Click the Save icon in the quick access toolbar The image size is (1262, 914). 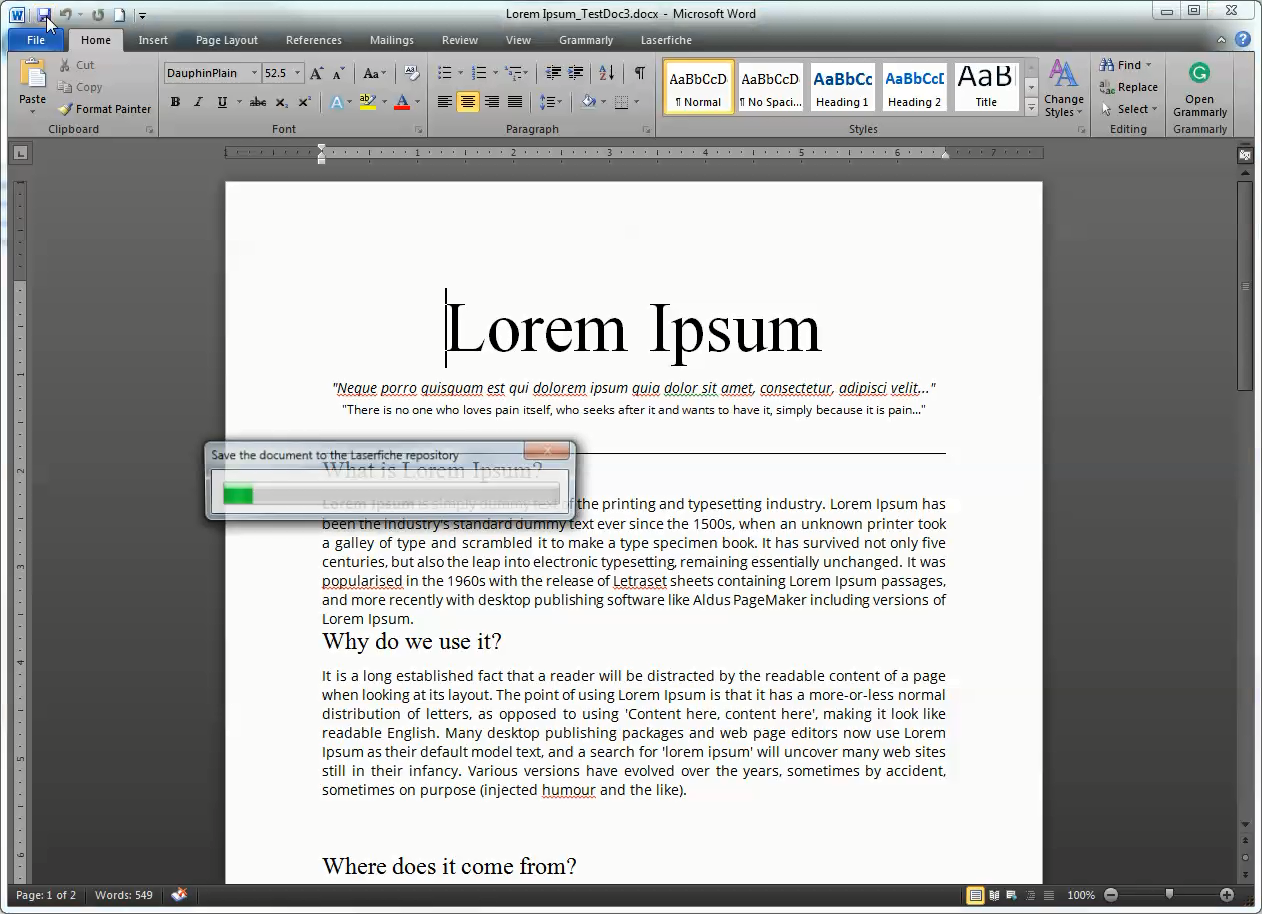point(43,15)
